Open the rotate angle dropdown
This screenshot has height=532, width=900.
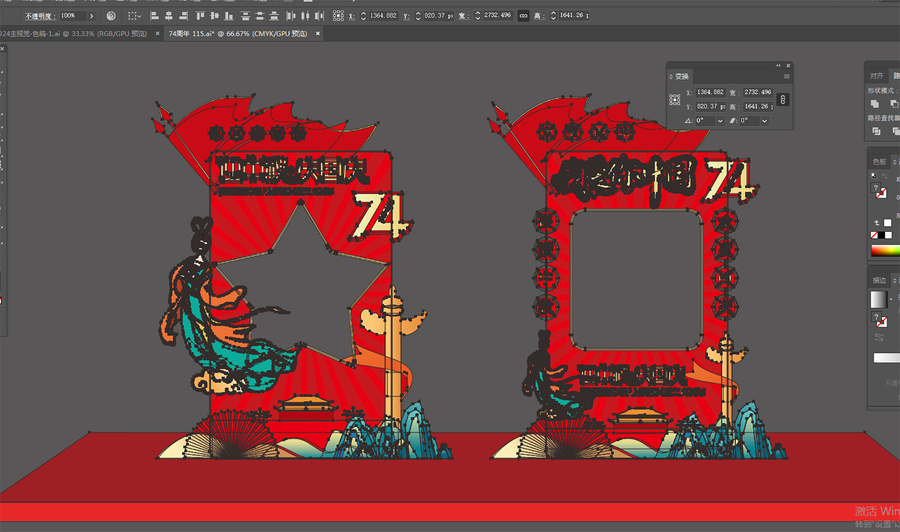720,121
